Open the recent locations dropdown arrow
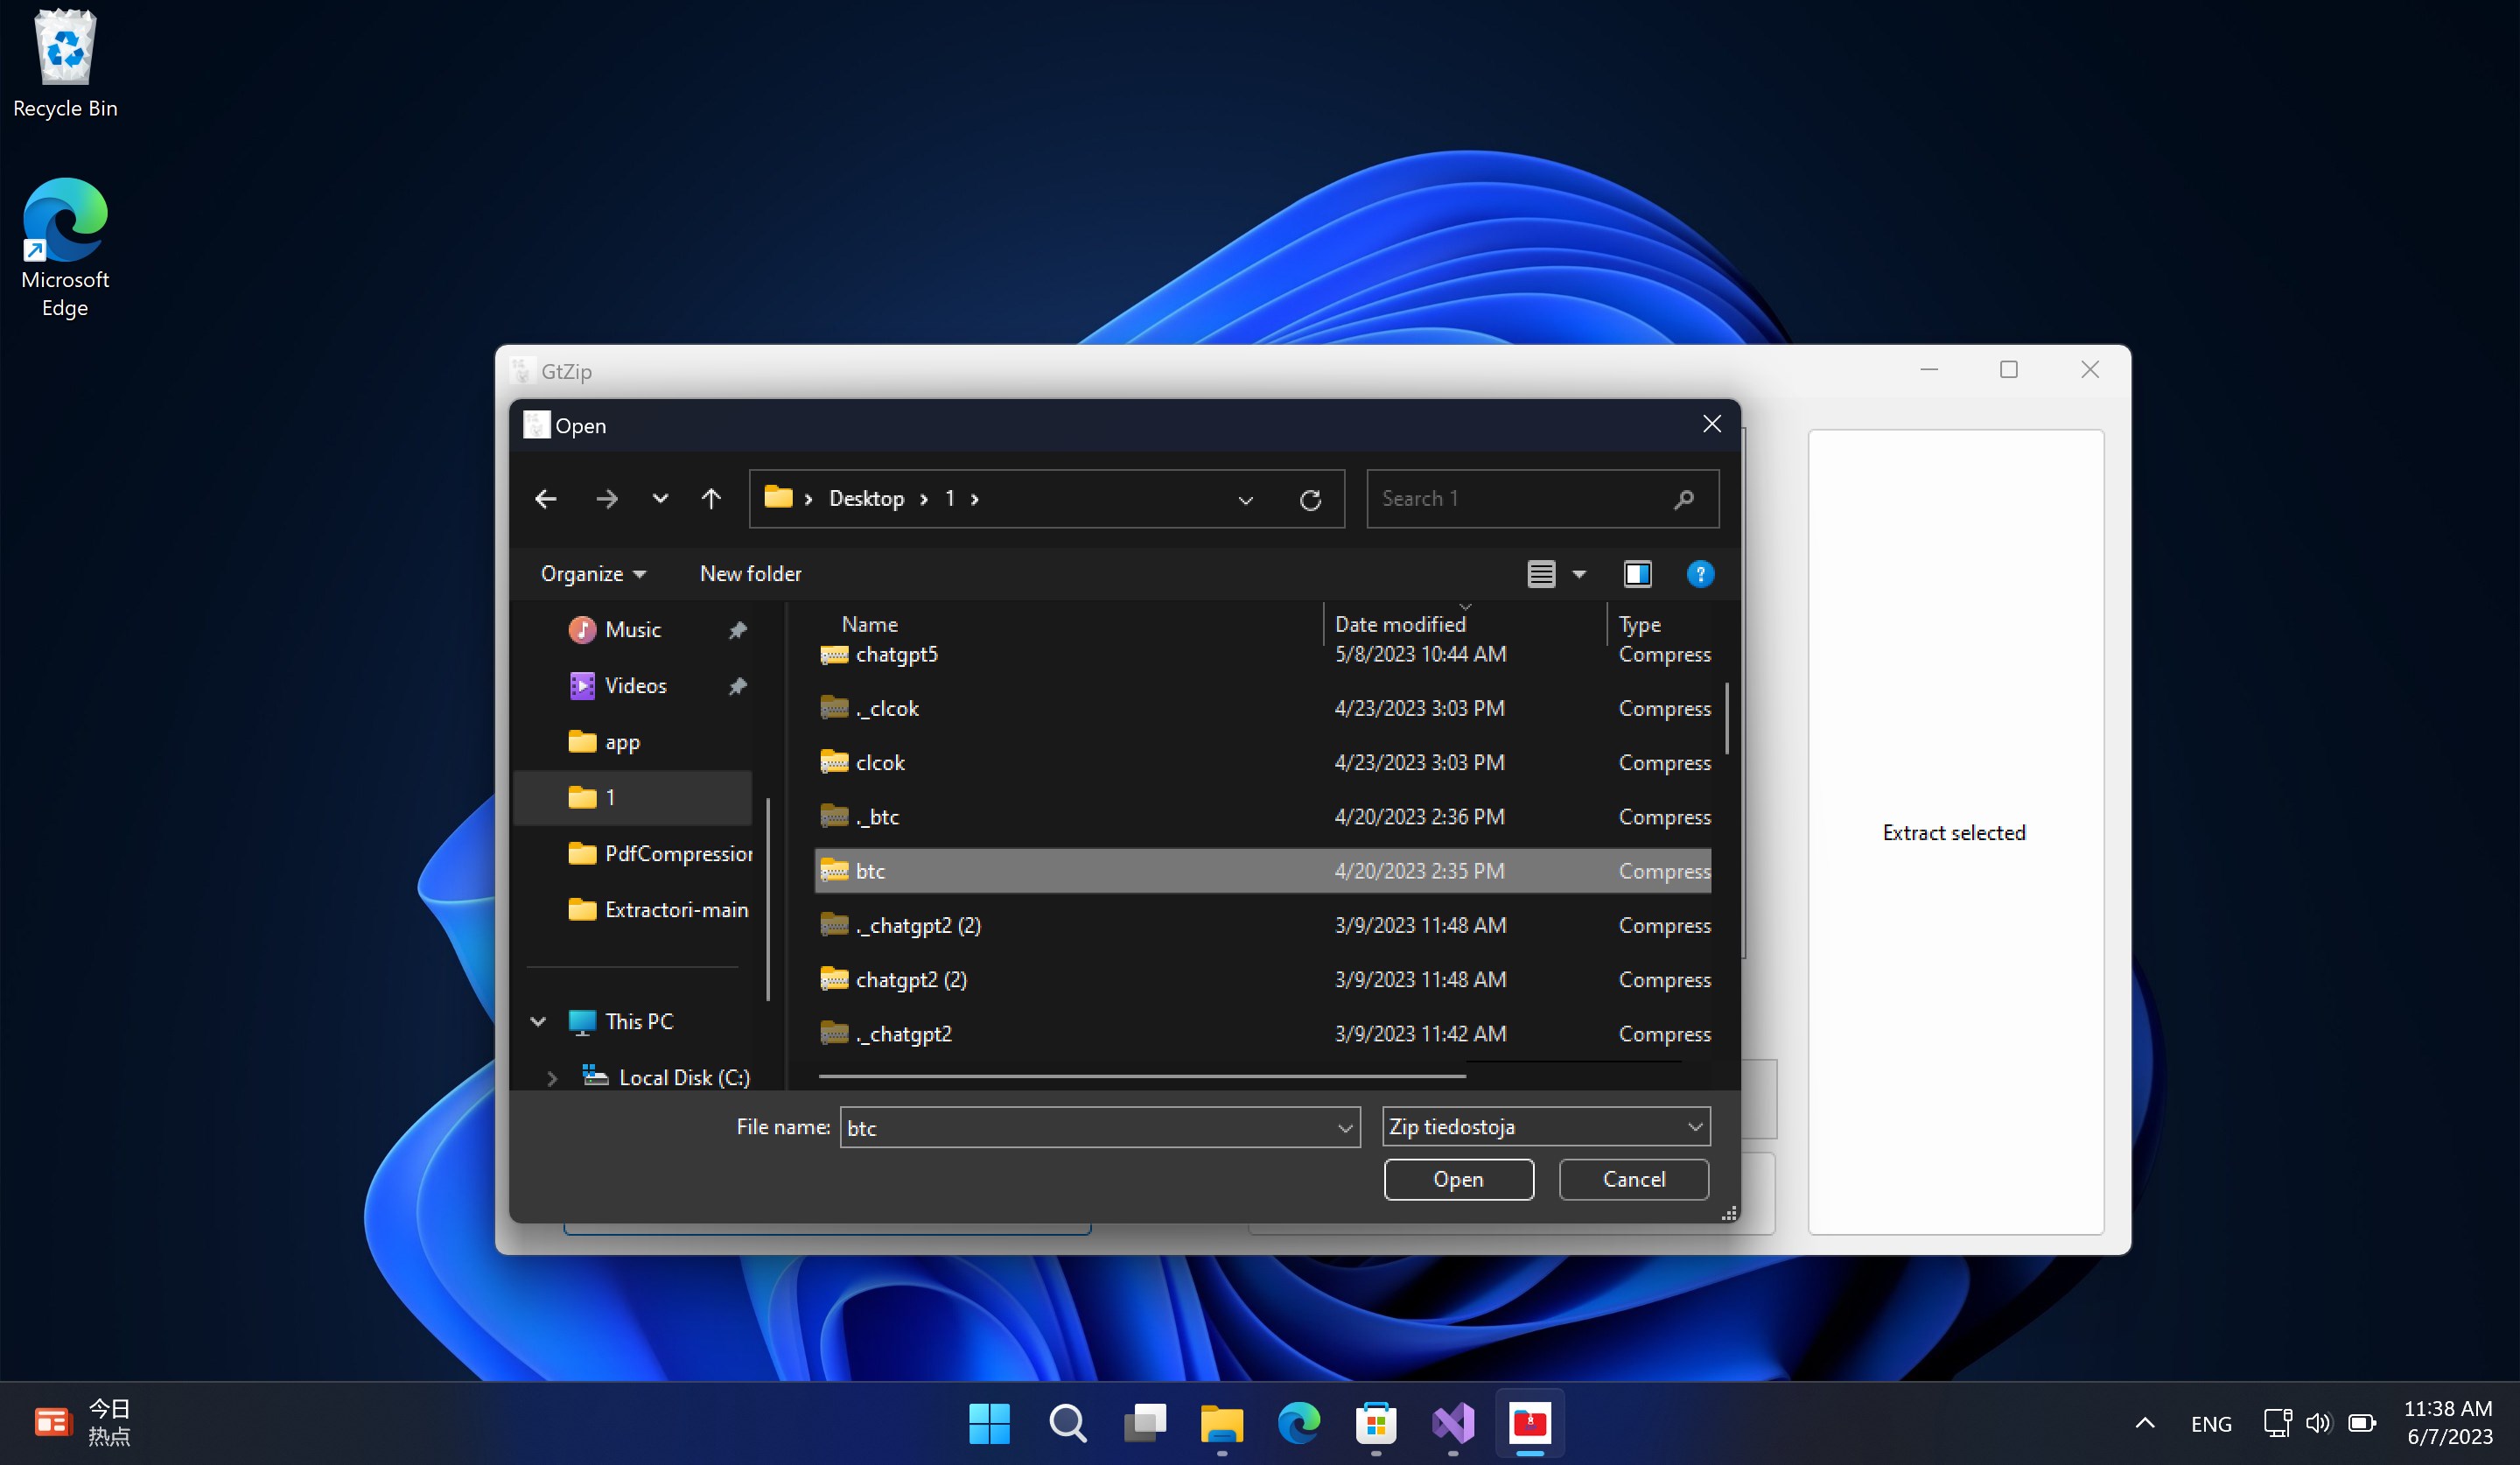 [660, 498]
